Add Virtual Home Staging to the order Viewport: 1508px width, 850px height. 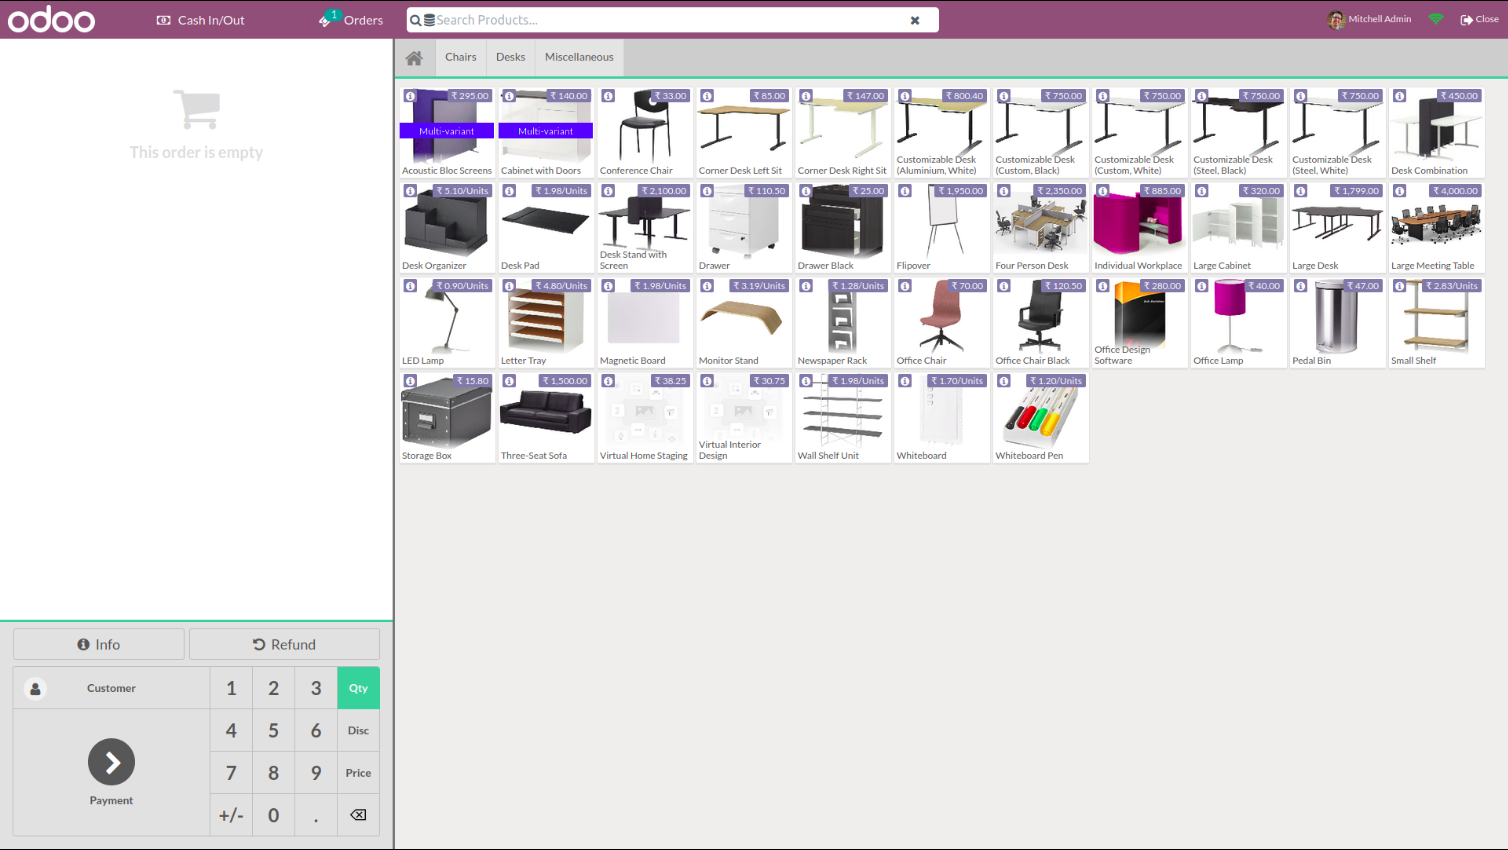click(x=644, y=418)
